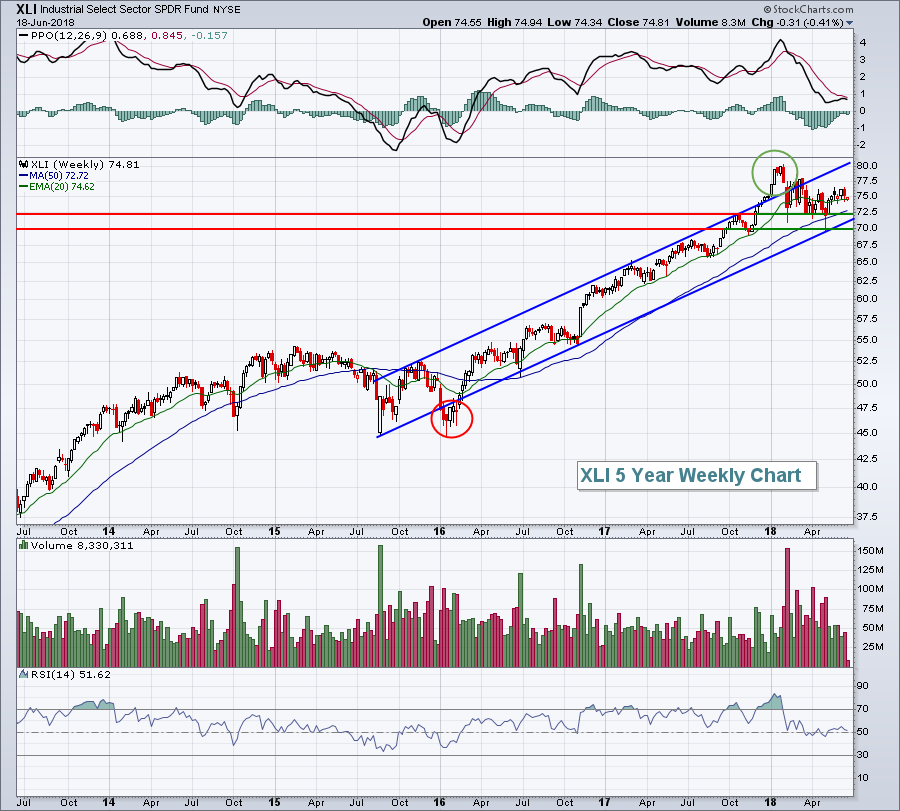
Task: Click the Volume 8,330,311 legend icon
Action: coord(24,545)
